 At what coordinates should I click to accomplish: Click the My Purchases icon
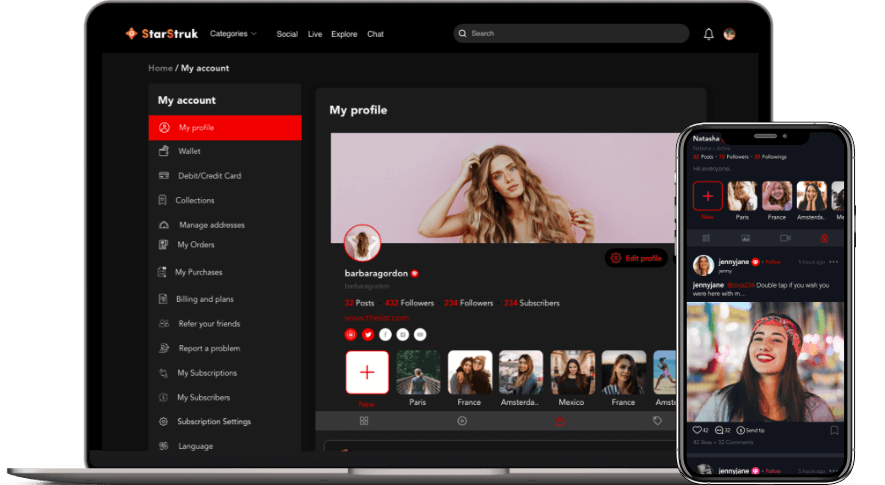pyautogui.click(x=162, y=272)
